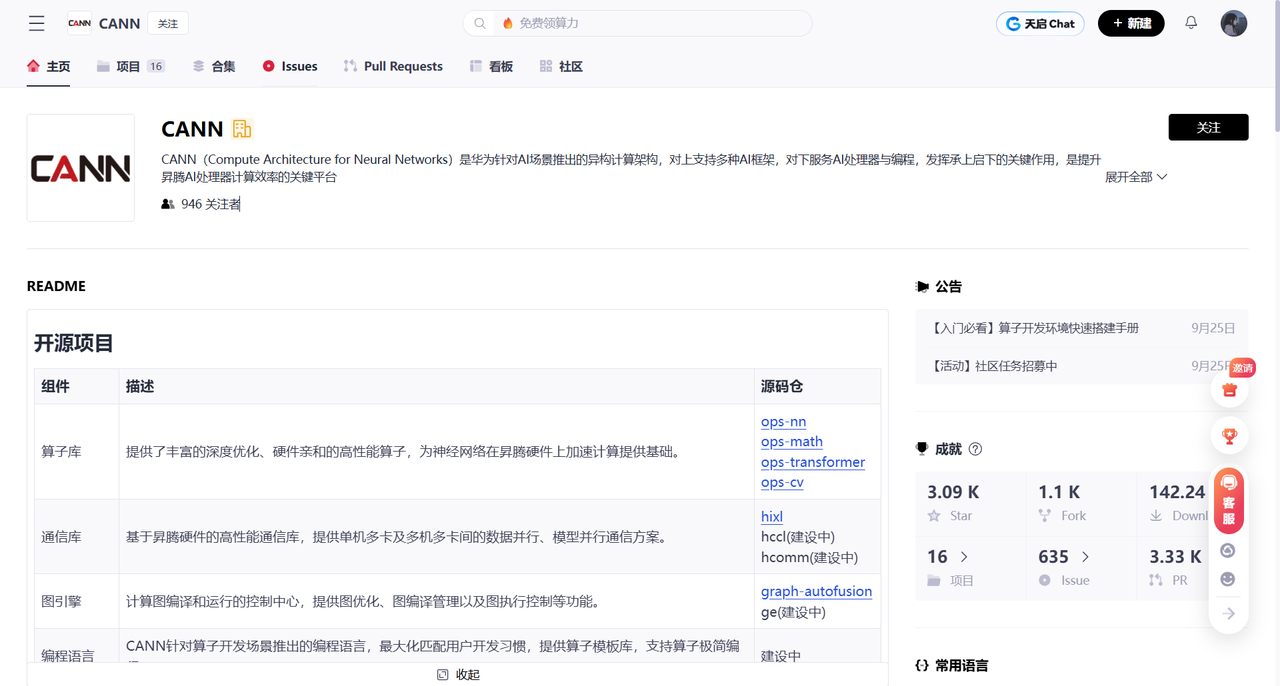Viewport: 1280px width, 686px height.
Task: Click the circular refresh floating icon
Action: pyautogui.click(x=1228, y=551)
